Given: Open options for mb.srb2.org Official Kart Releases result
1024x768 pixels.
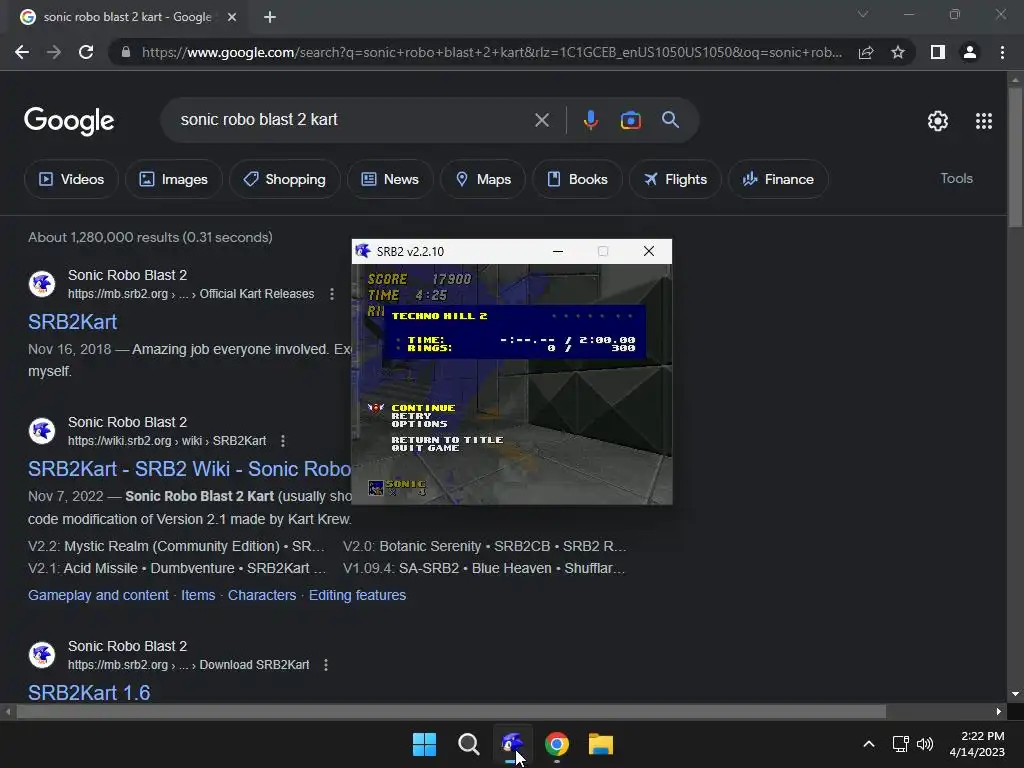Looking at the screenshot, I should pyautogui.click(x=332, y=294).
